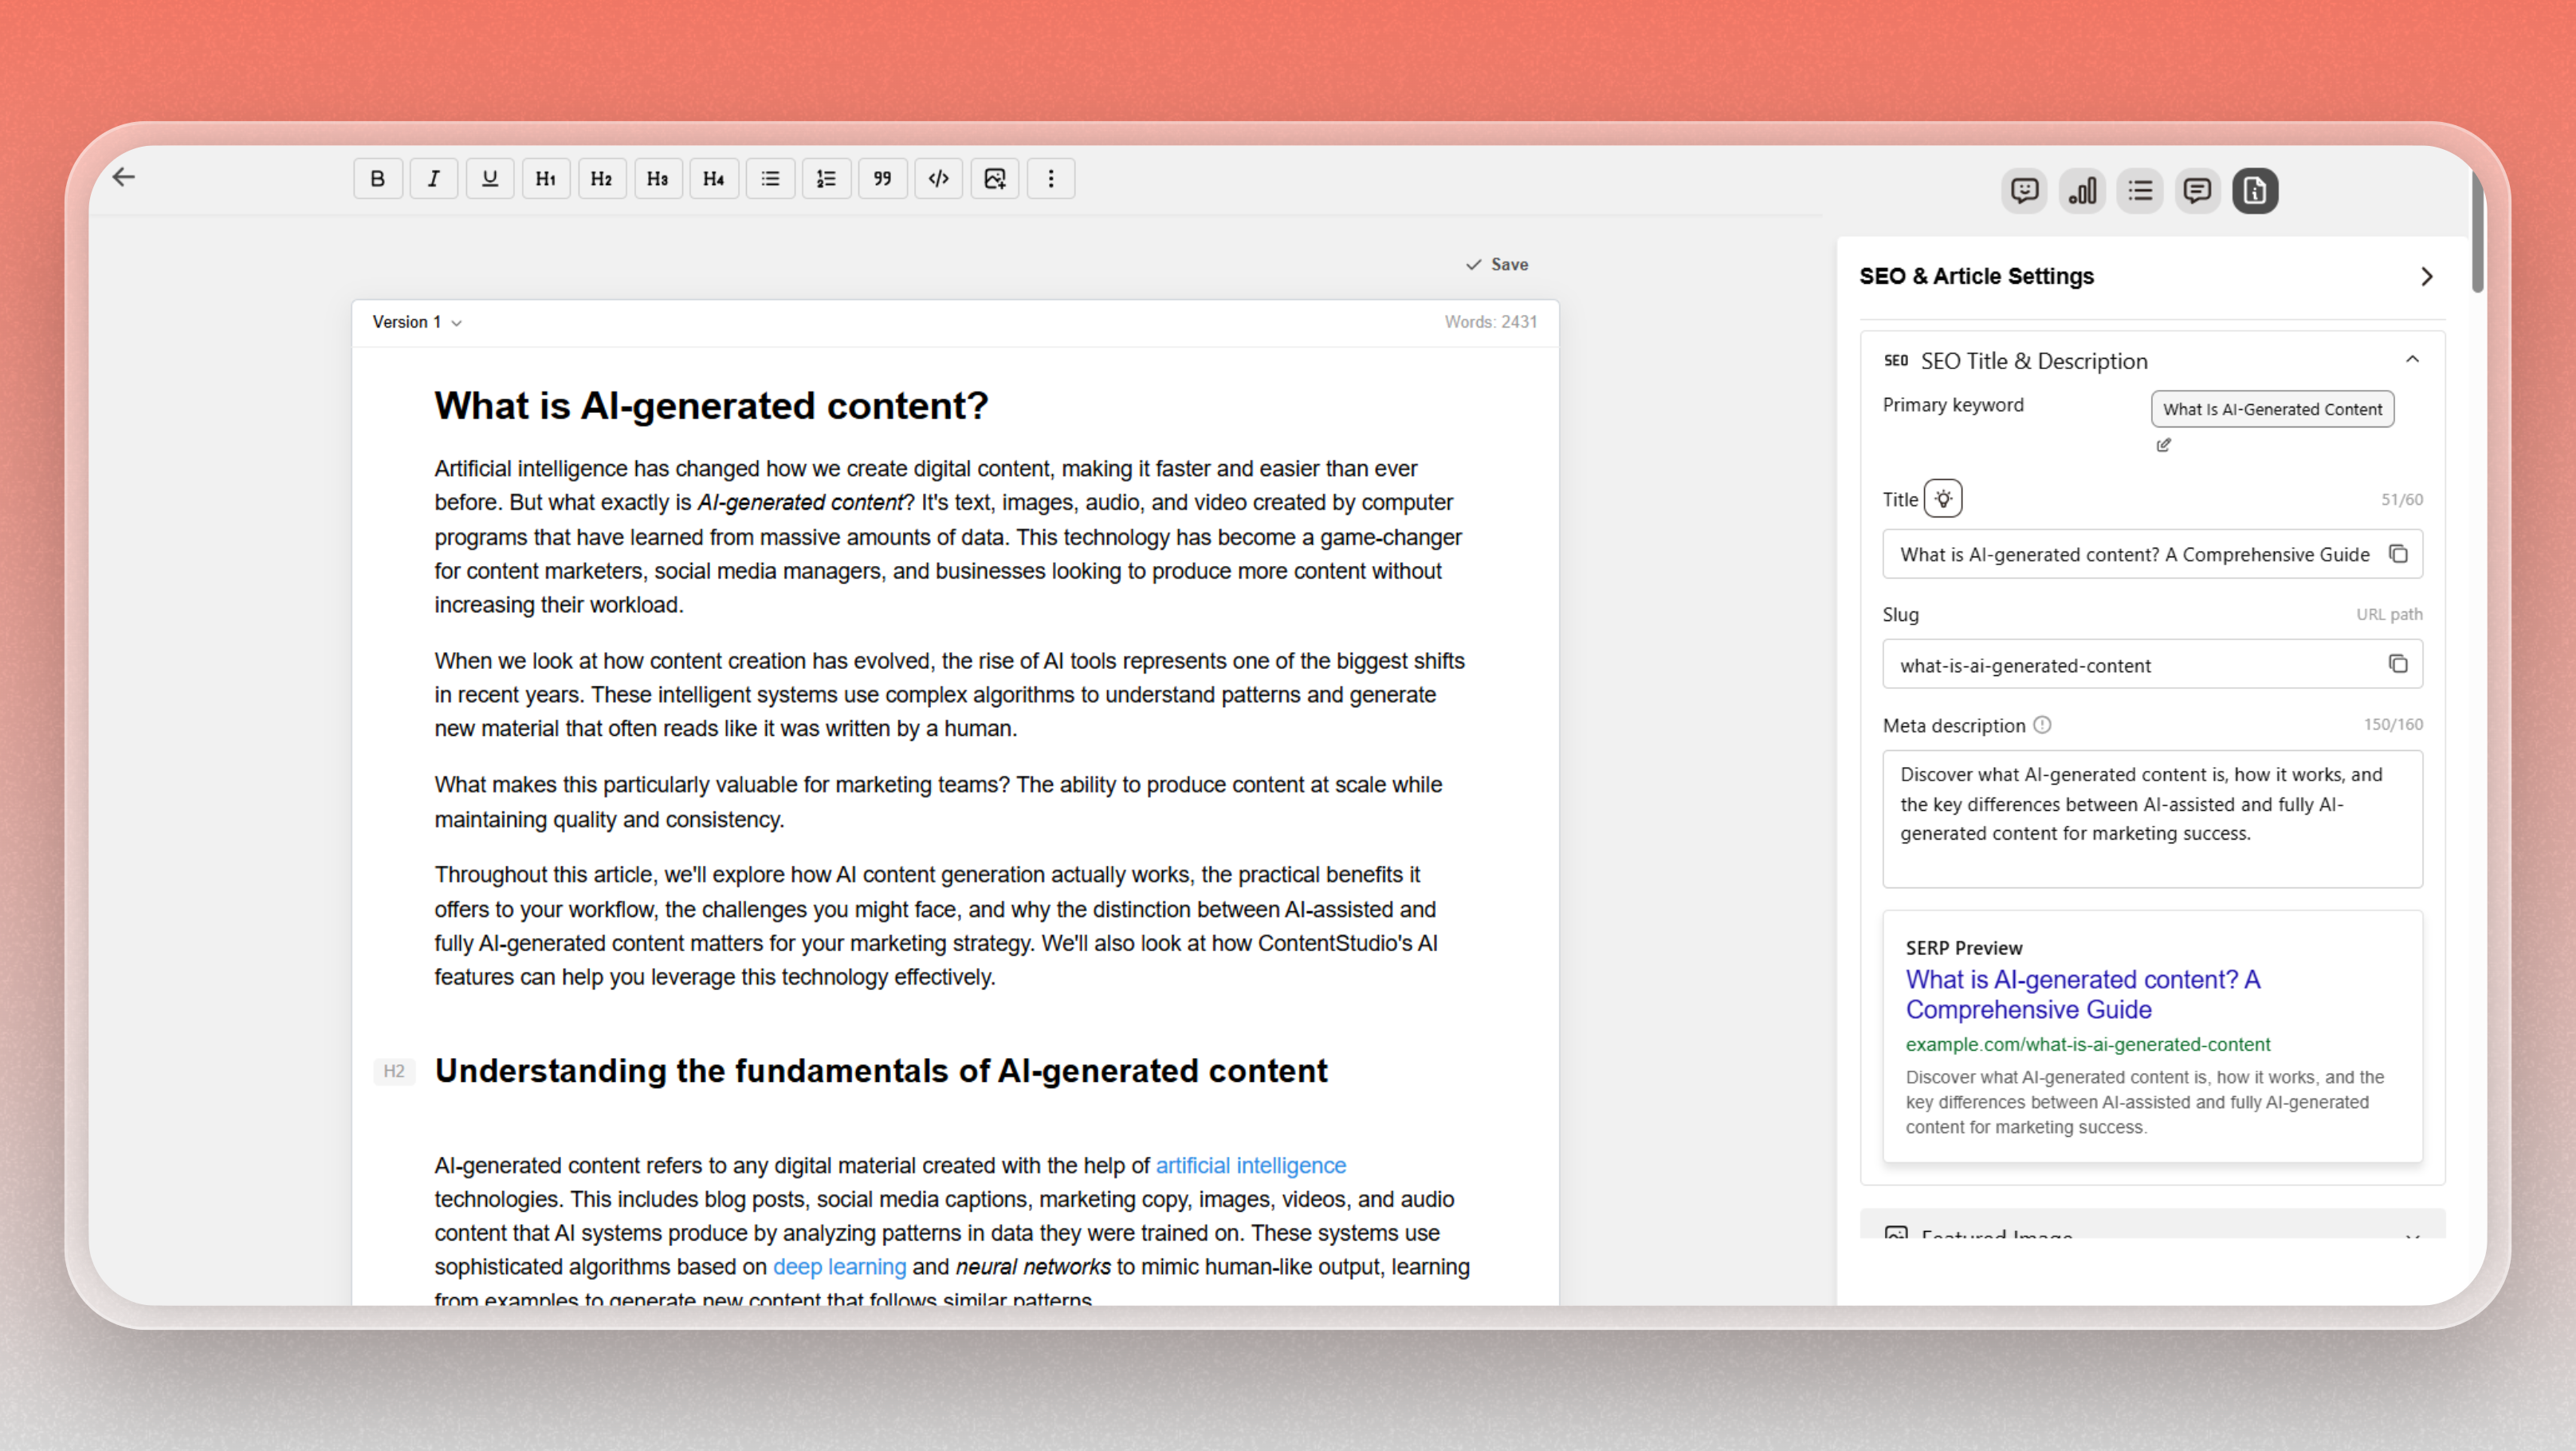Click the 'SERP Preview' label

point(1963,948)
